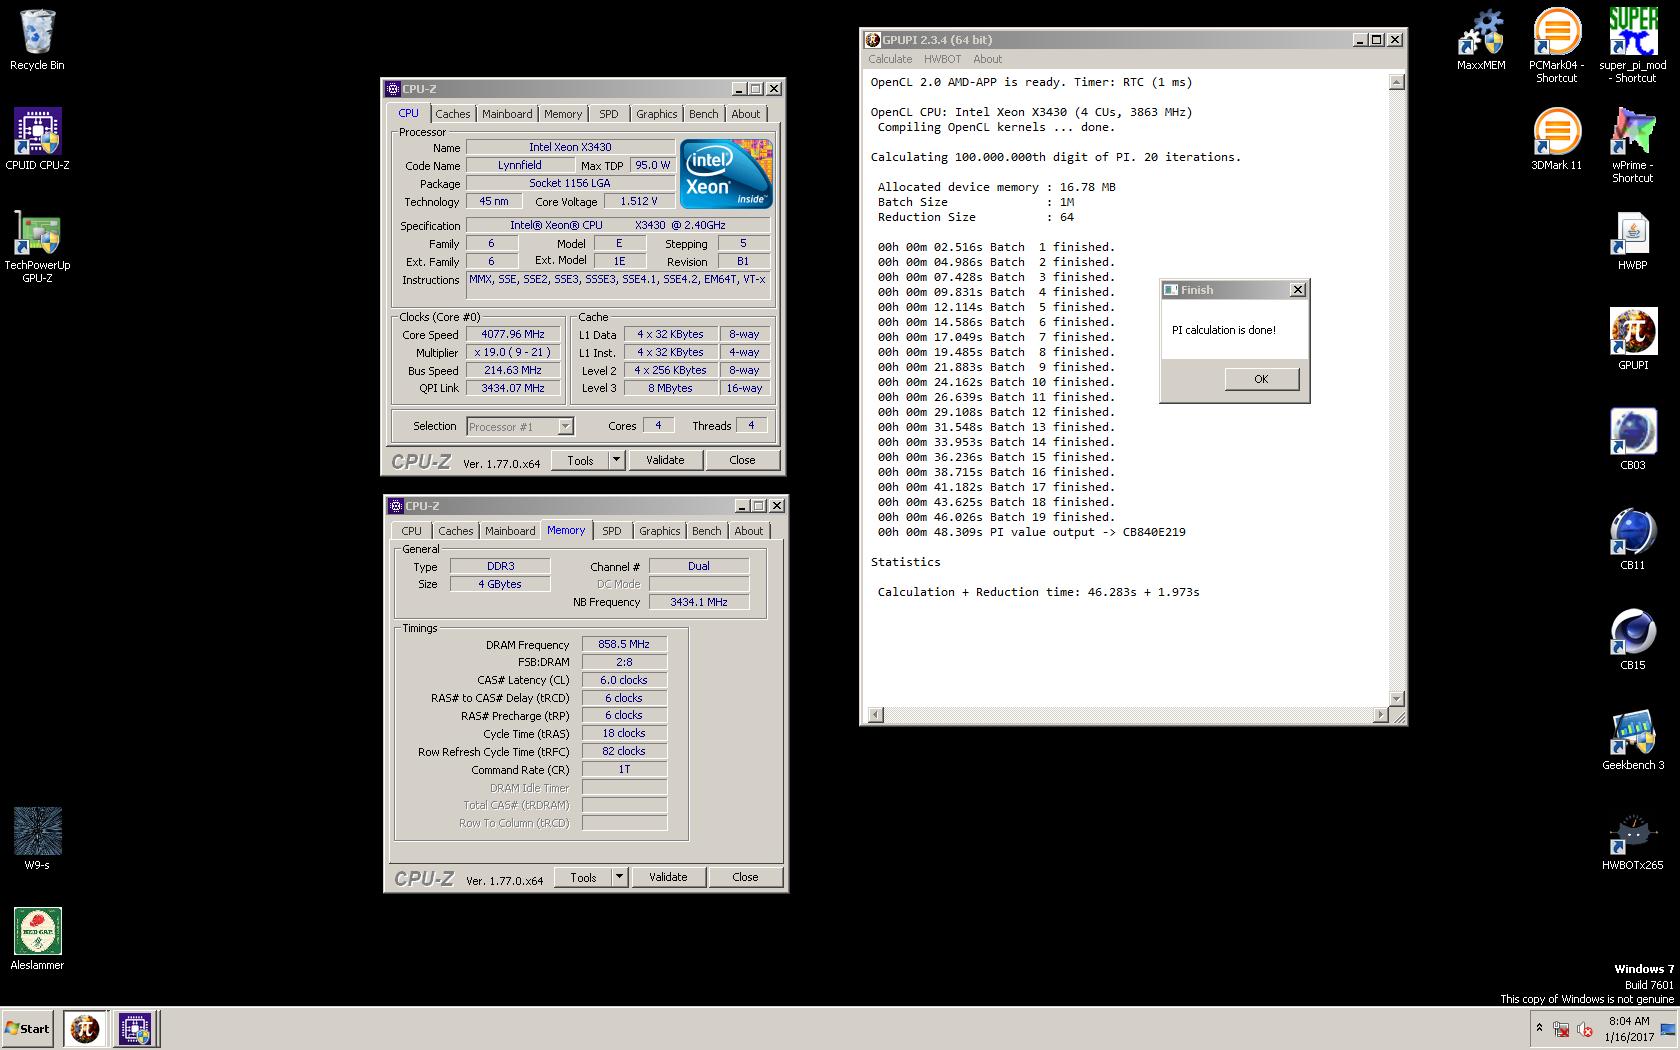The image size is (1680, 1050).
Task: Open PCMark04 shortcut icon
Action: tap(1556, 46)
